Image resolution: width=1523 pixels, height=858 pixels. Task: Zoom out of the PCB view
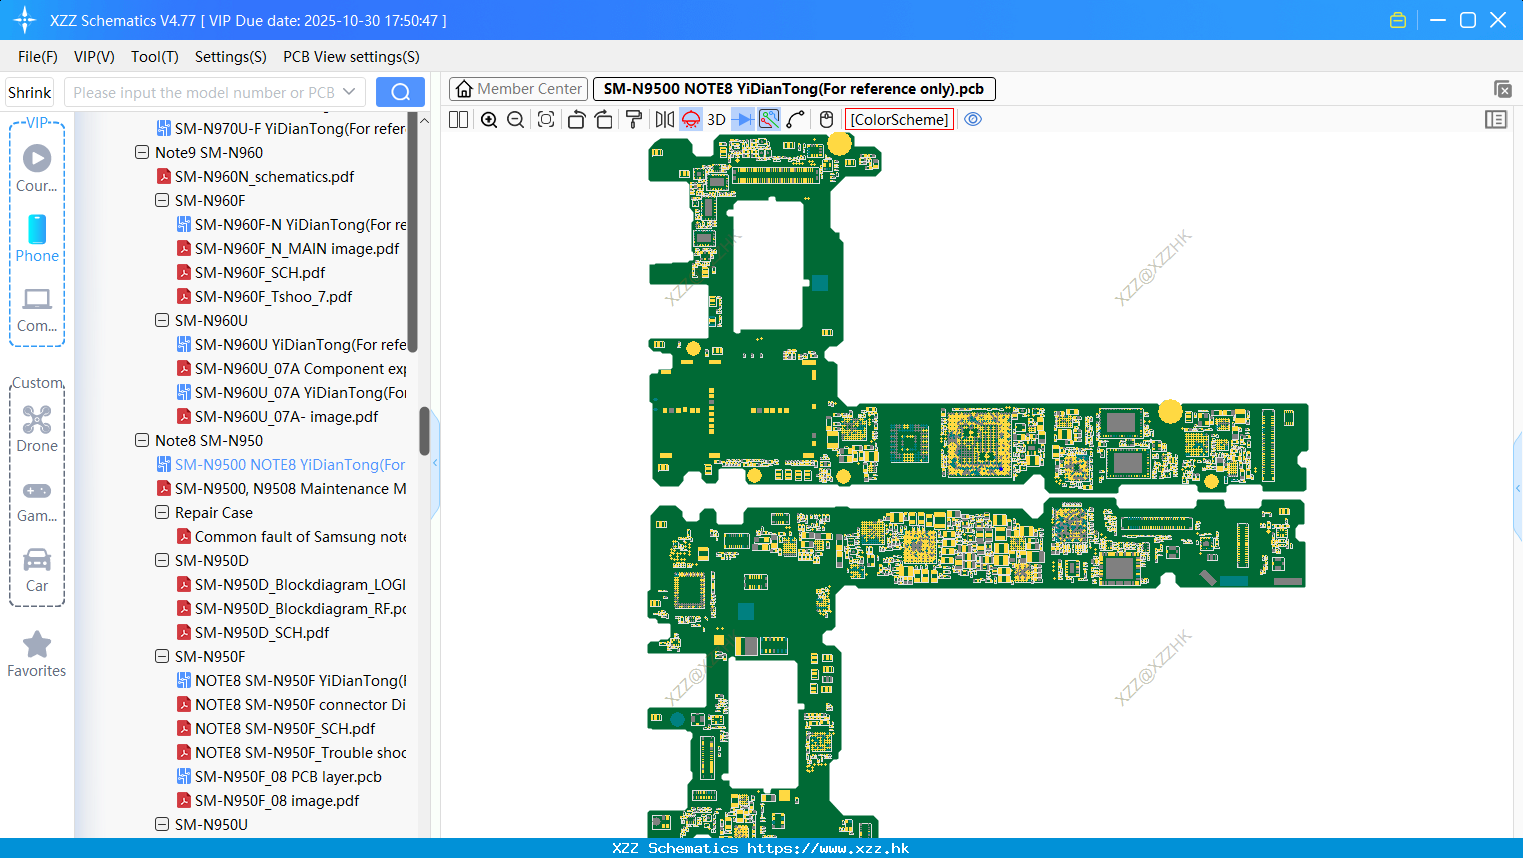click(x=516, y=119)
